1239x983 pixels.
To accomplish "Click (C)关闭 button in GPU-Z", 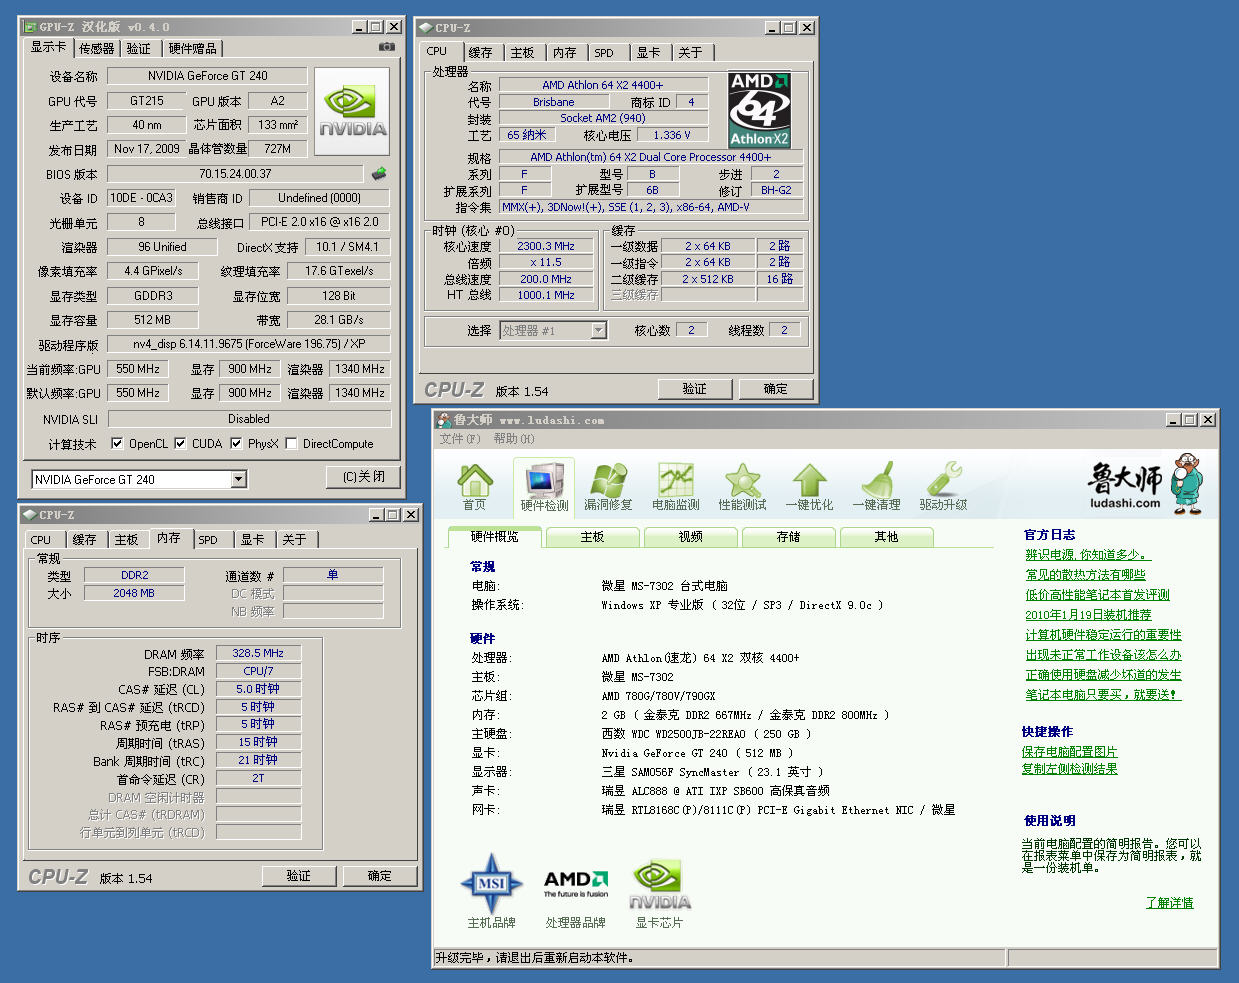I will (364, 477).
